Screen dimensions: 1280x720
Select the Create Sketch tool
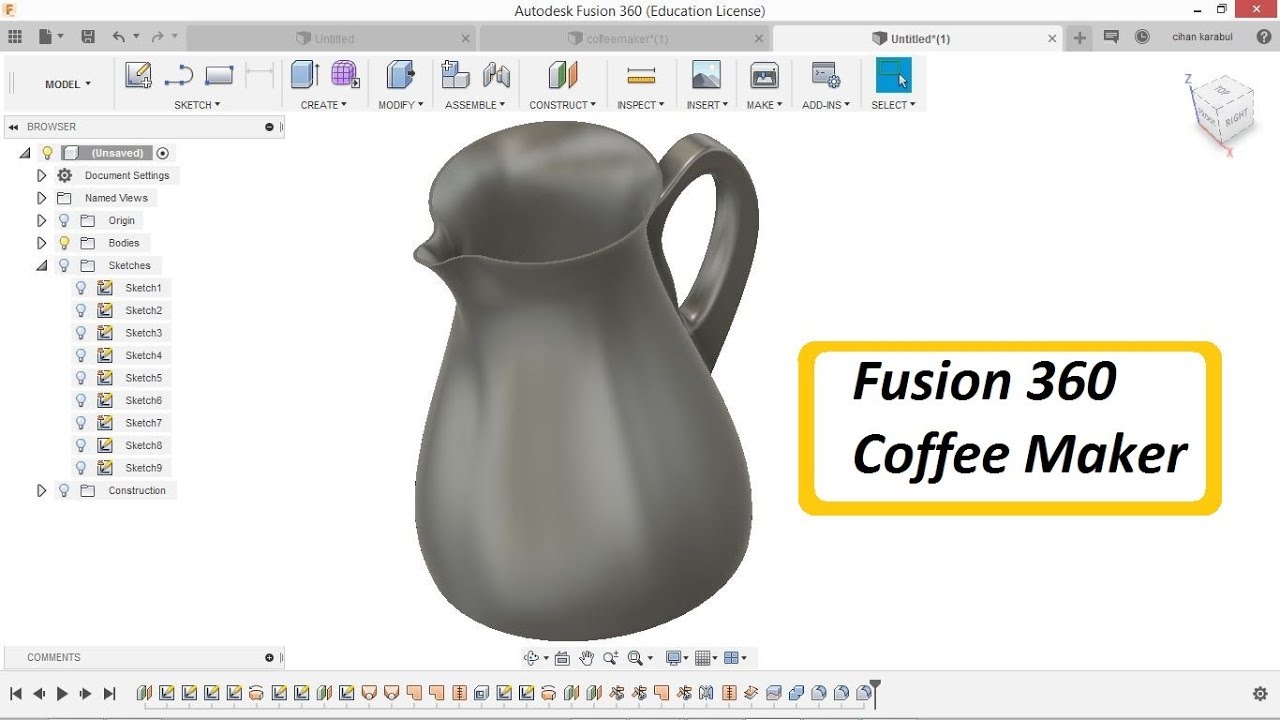(138, 75)
